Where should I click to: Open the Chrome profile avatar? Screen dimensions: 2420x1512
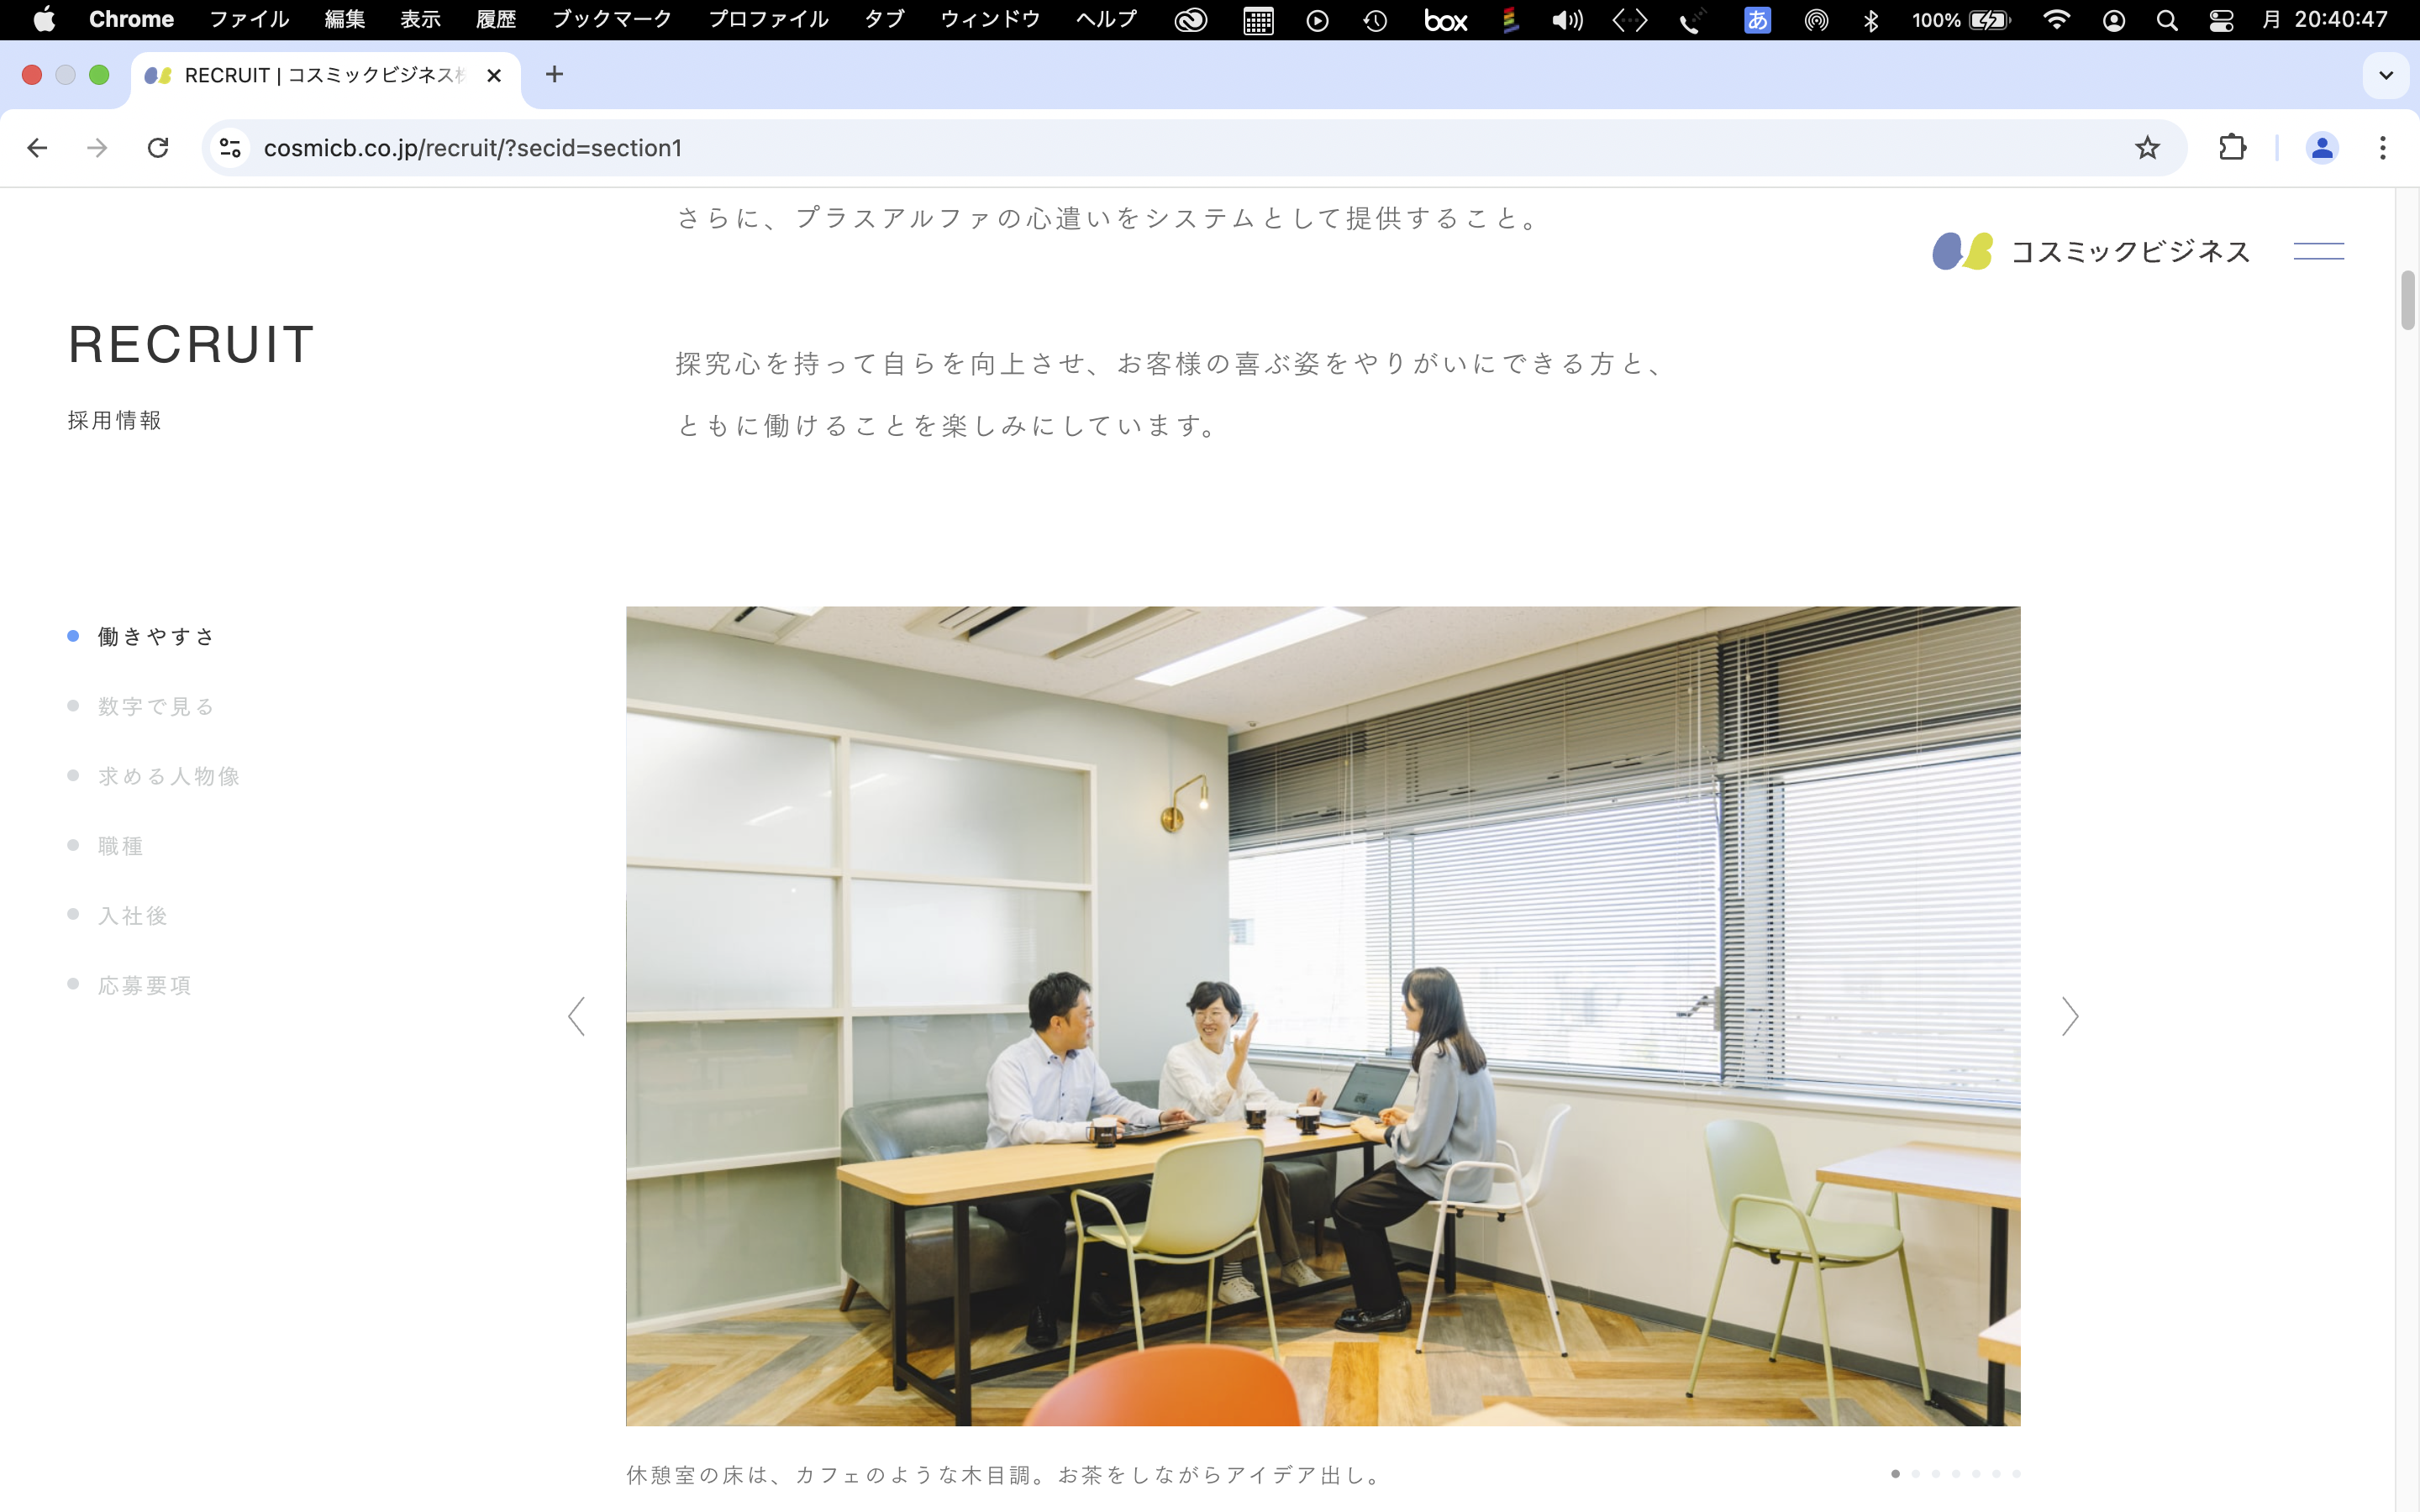2321,148
